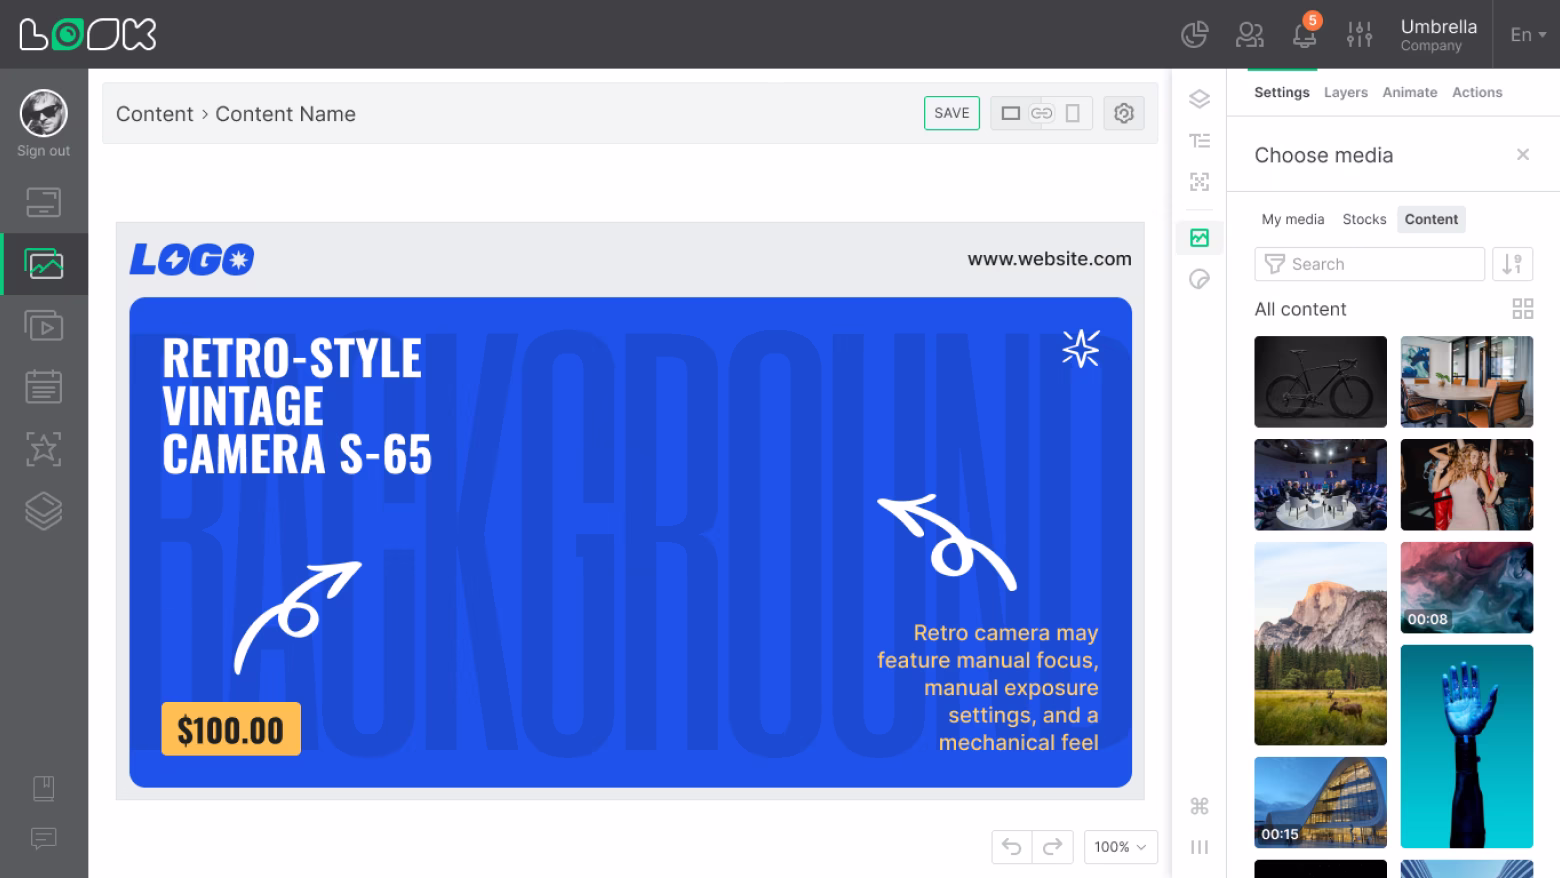The image size is (1560, 878).
Task: Select the LOGO element on the canvas
Action: pyautogui.click(x=191, y=260)
